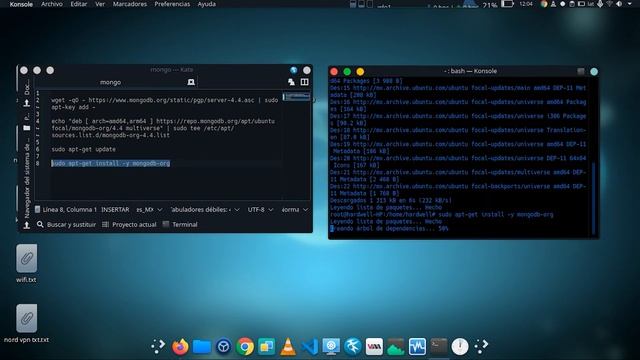
Task: Open the nord vpn txt.txt desktop file
Action: [26, 323]
